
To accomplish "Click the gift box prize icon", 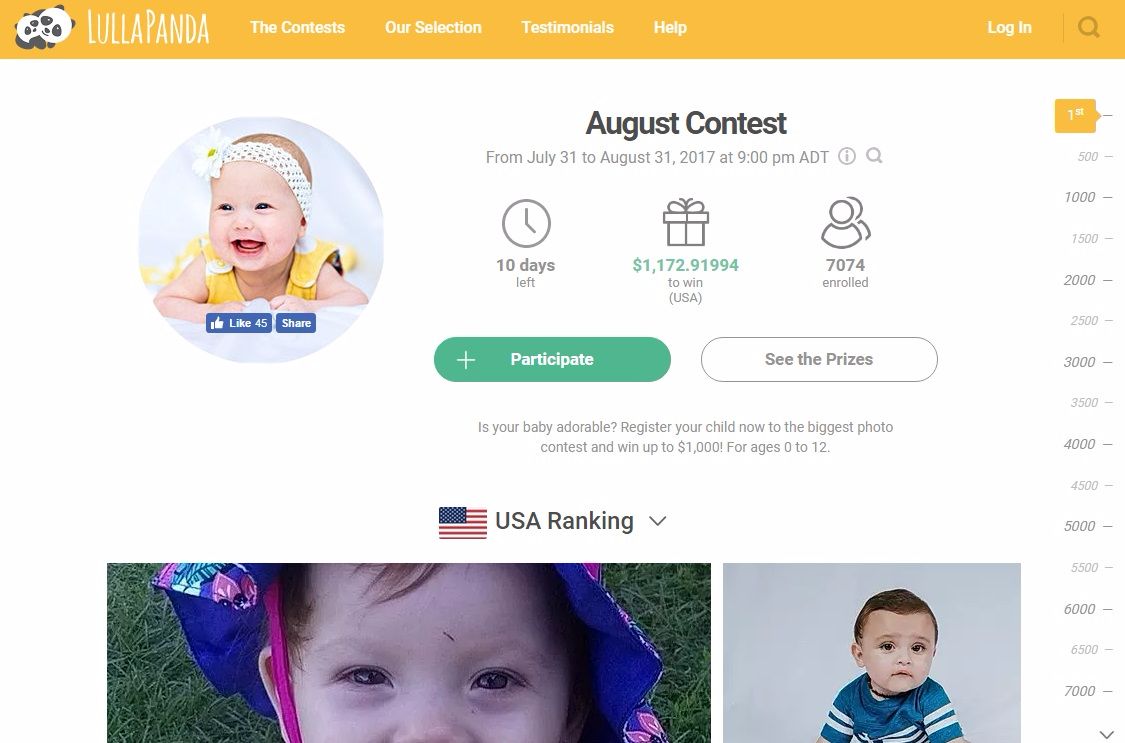I will (685, 222).
